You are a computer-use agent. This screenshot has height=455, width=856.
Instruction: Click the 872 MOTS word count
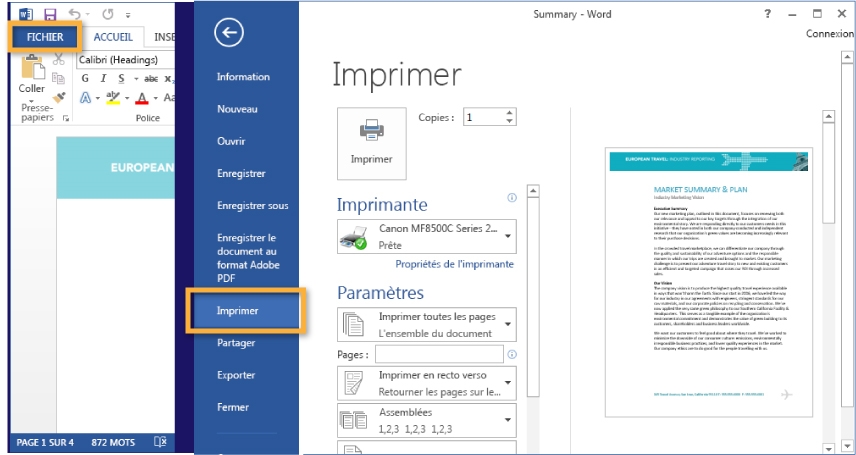[x=114, y=442]
